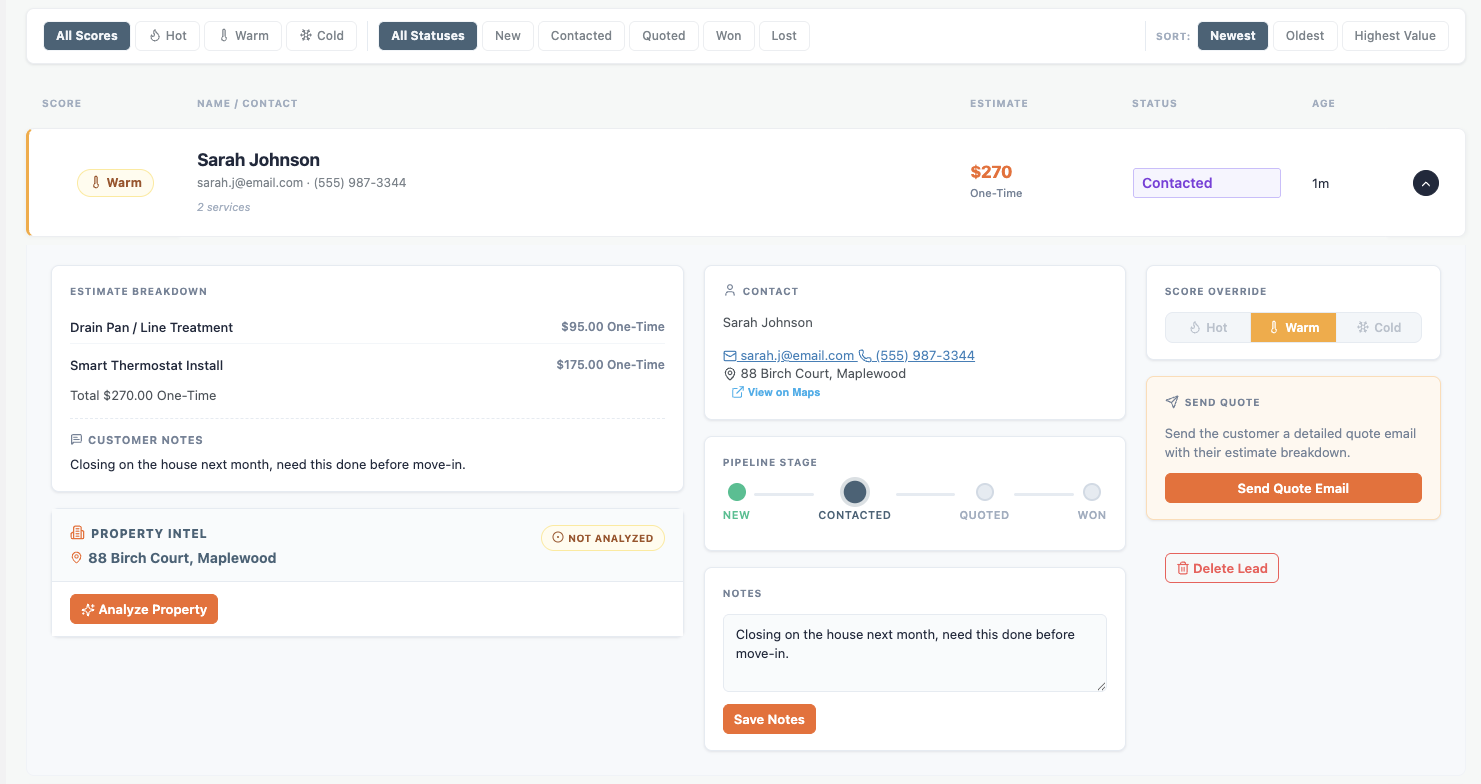Sort leads by Highest Value

click(1395, 36)
